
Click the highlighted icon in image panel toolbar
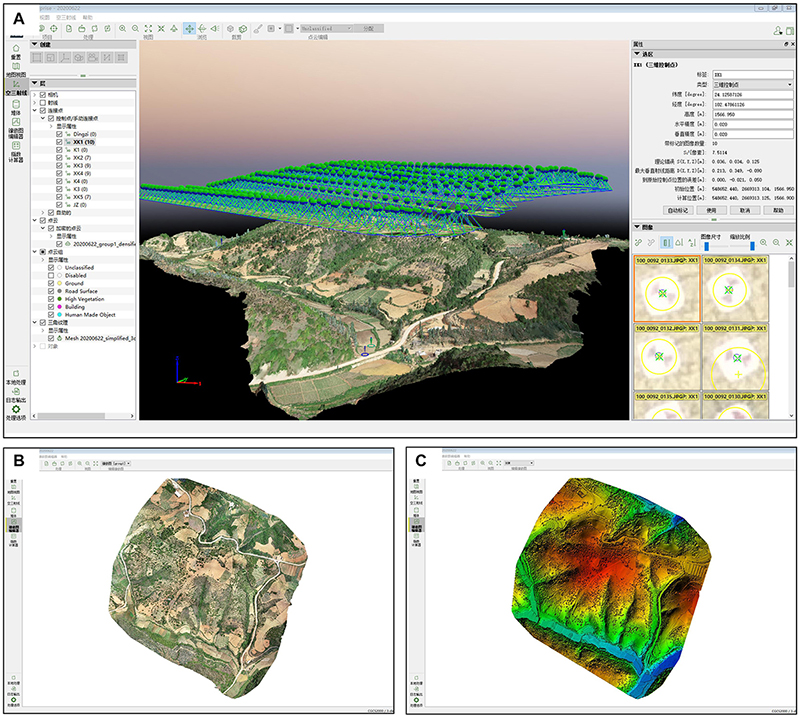coord(666,243)
